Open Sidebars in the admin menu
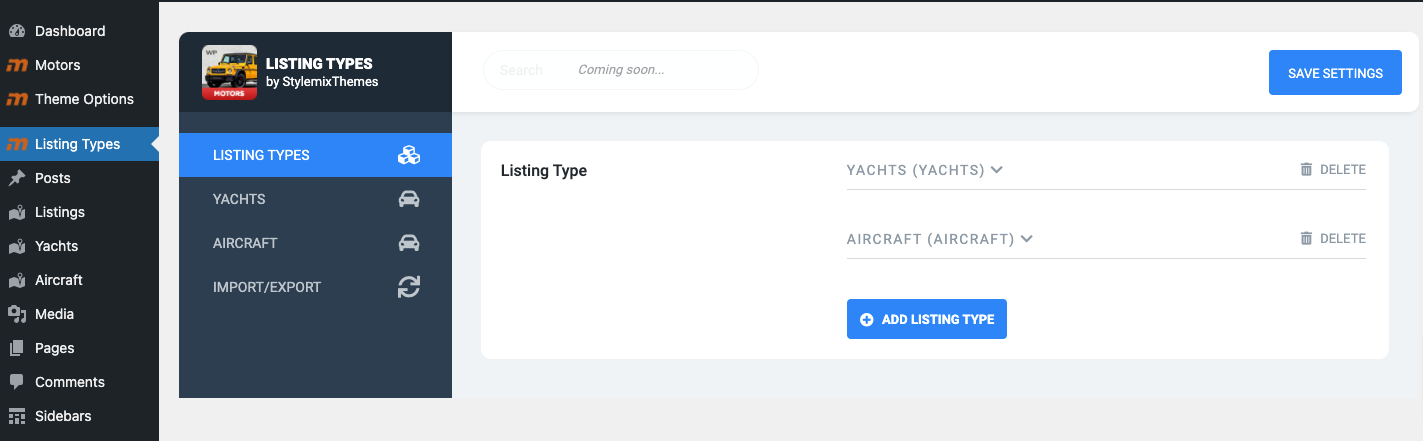1423x441 pixels. pyautogui.click(x=64, y=416)
